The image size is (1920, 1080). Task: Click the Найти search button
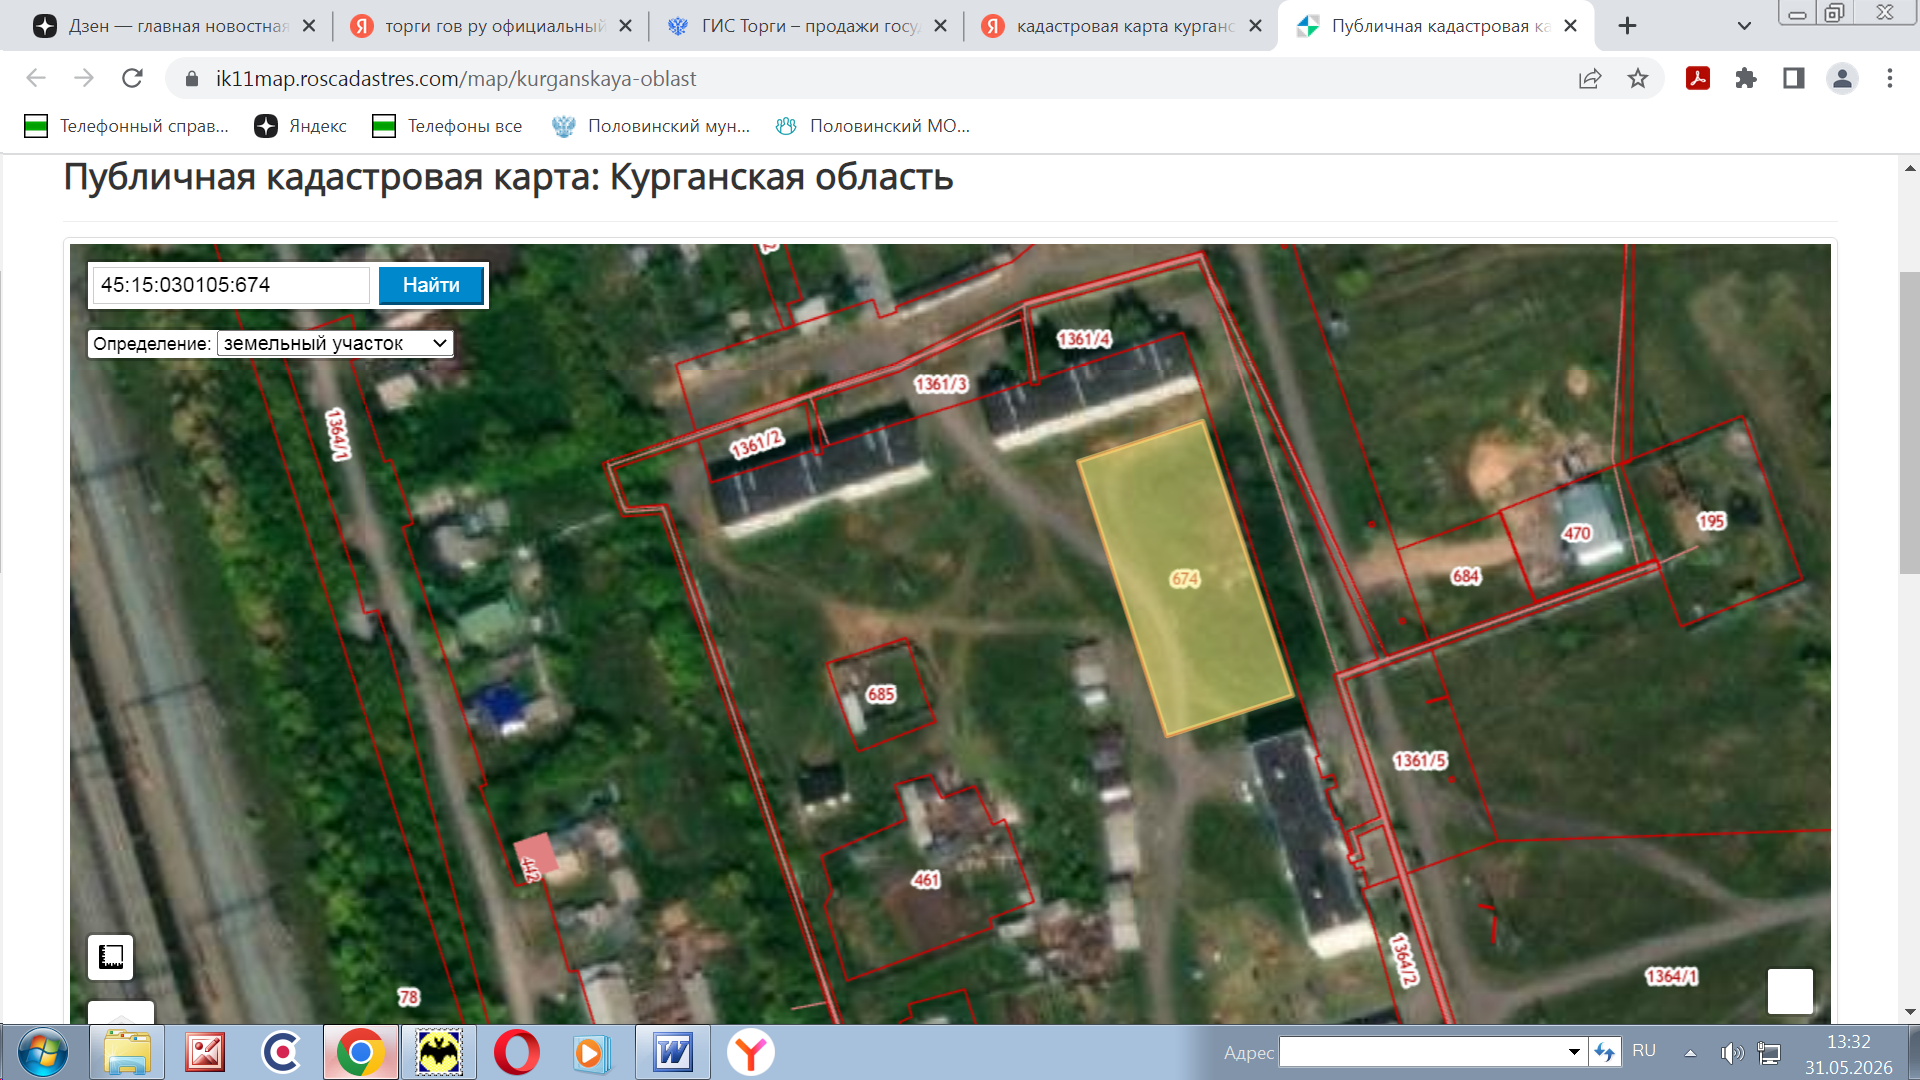431,285
